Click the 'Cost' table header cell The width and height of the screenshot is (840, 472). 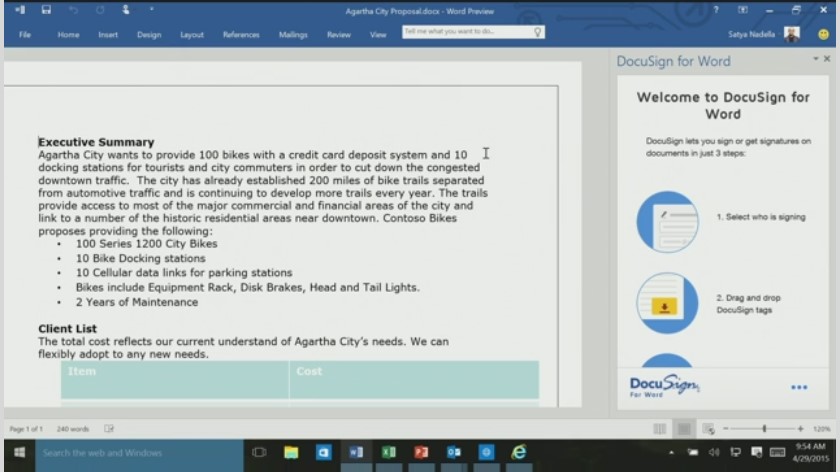(414, 379)
